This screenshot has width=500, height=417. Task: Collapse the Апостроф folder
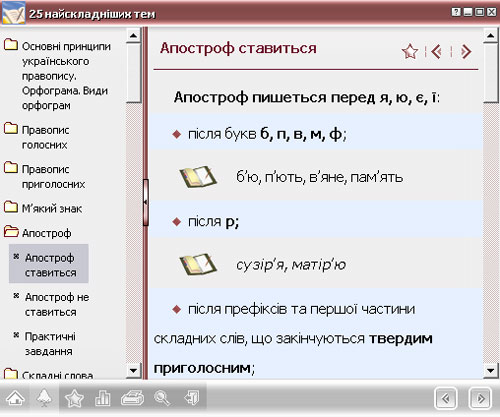click(x=11, y=231)
